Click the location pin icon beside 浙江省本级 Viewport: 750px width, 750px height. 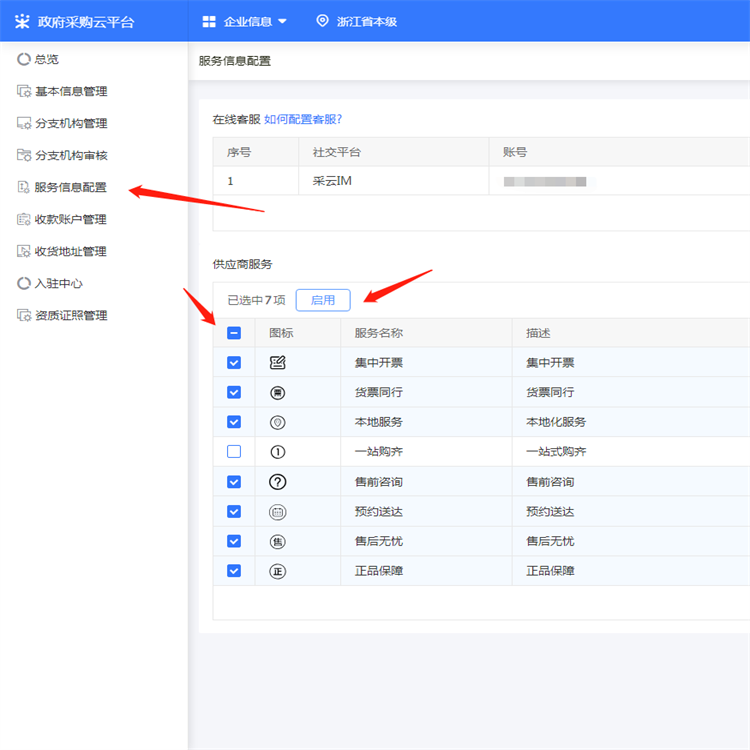pyautogui.click(x=322, y=21)
